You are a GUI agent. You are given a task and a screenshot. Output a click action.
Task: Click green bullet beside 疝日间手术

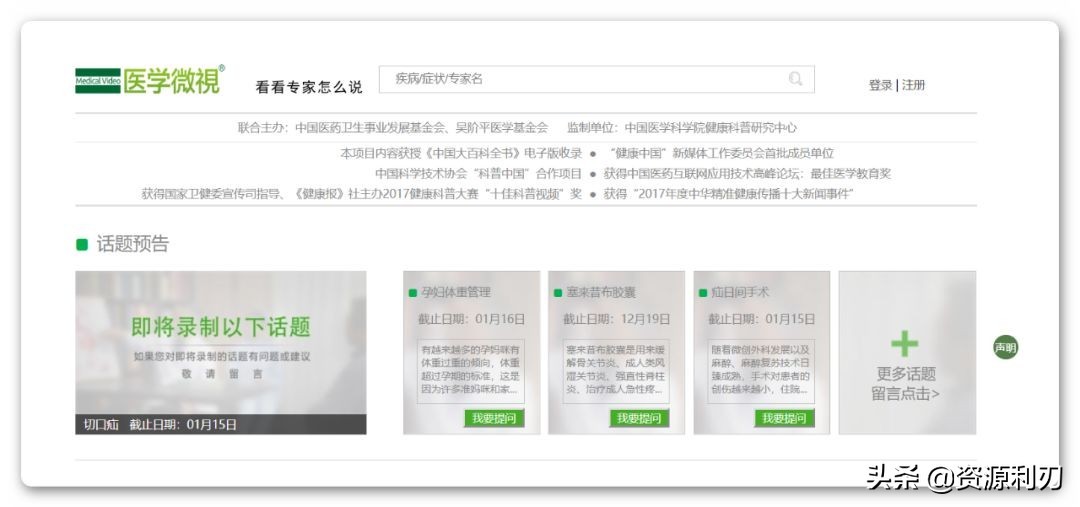pyautogui.click(x=703, y=293)
